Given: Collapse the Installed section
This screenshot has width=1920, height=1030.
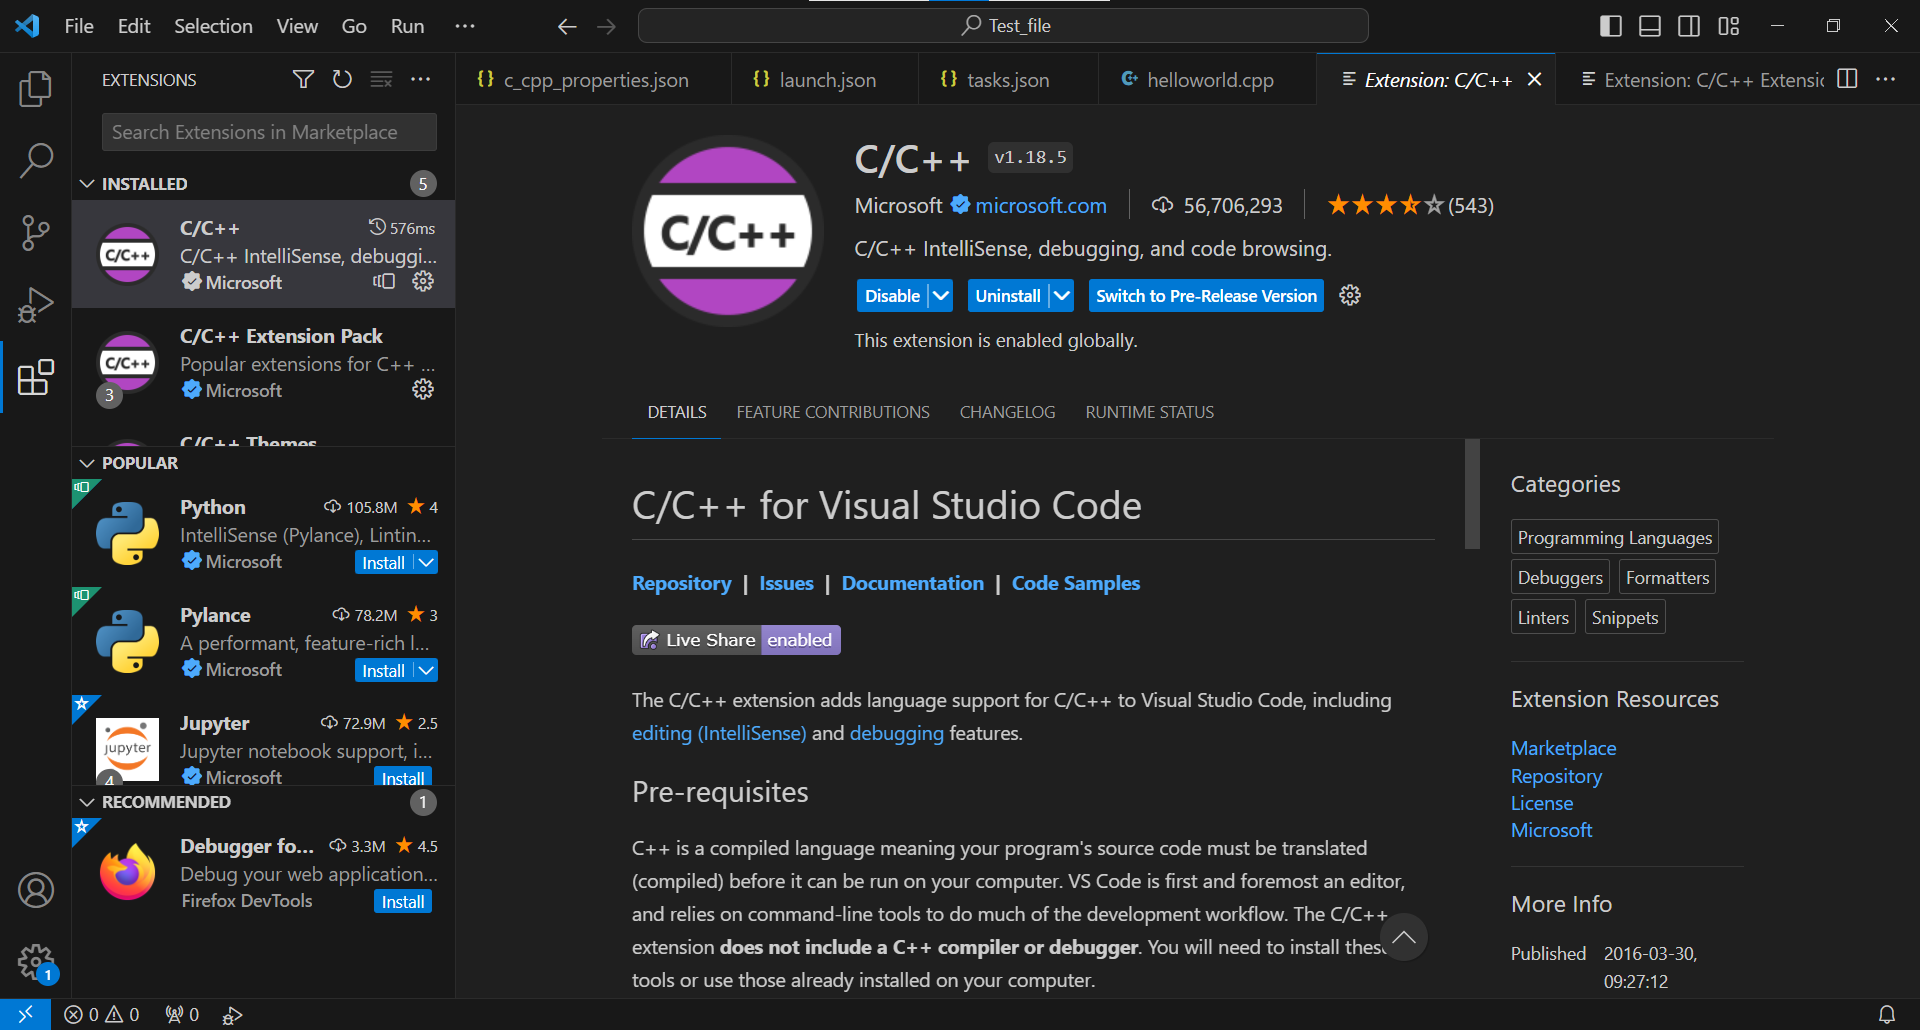Looking at the screenshot, I should click(87, 184).
